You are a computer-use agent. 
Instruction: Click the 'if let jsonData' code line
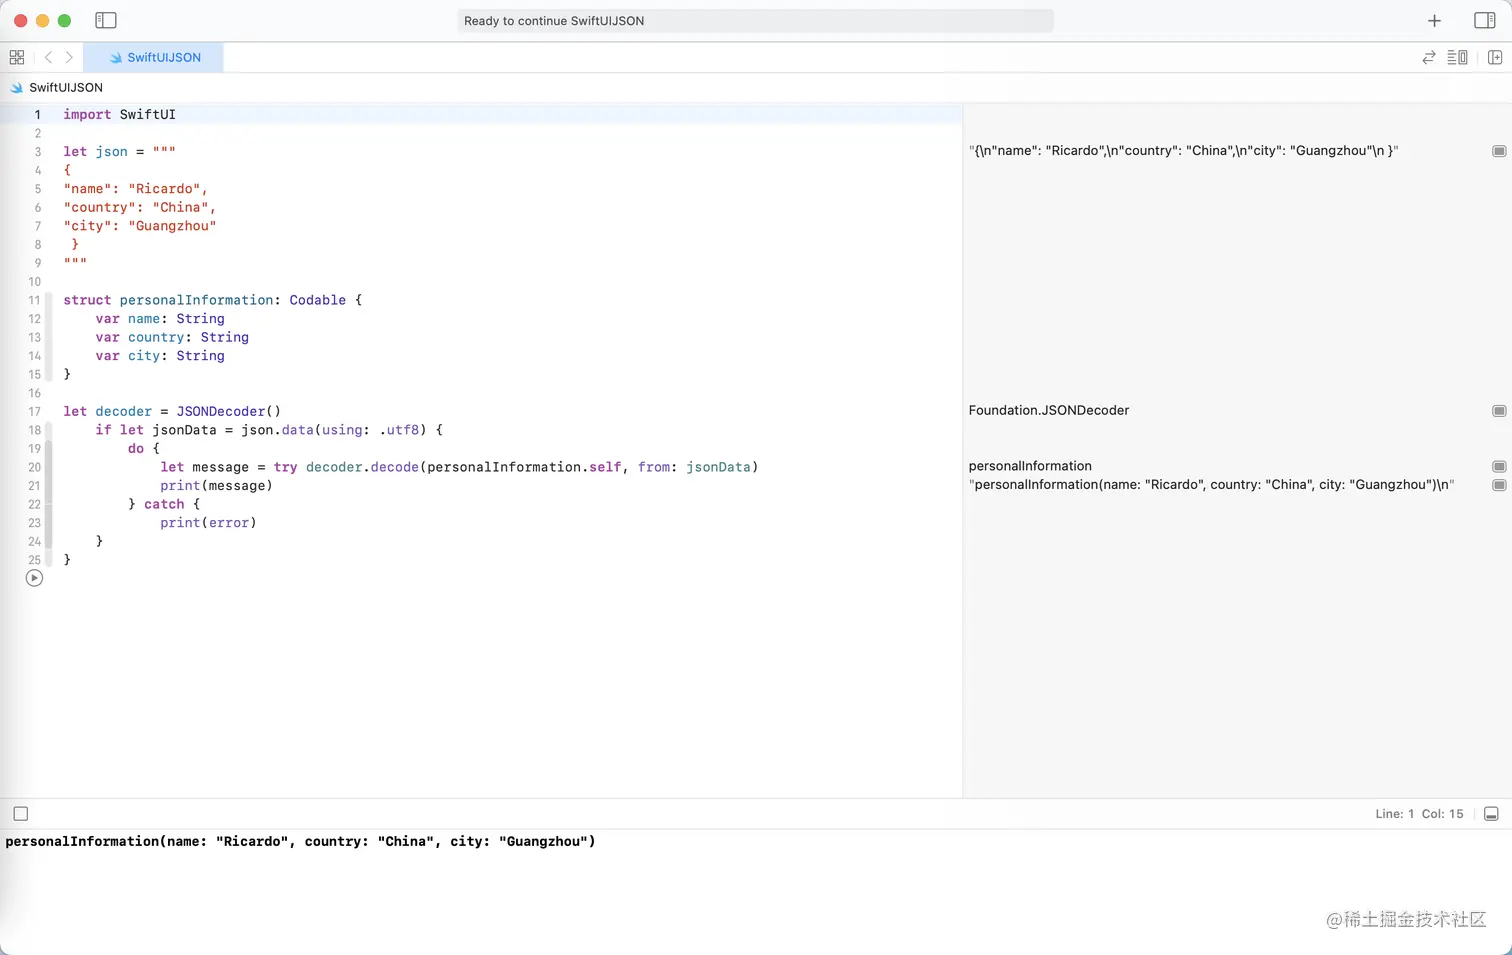click(x=269, y=430)
